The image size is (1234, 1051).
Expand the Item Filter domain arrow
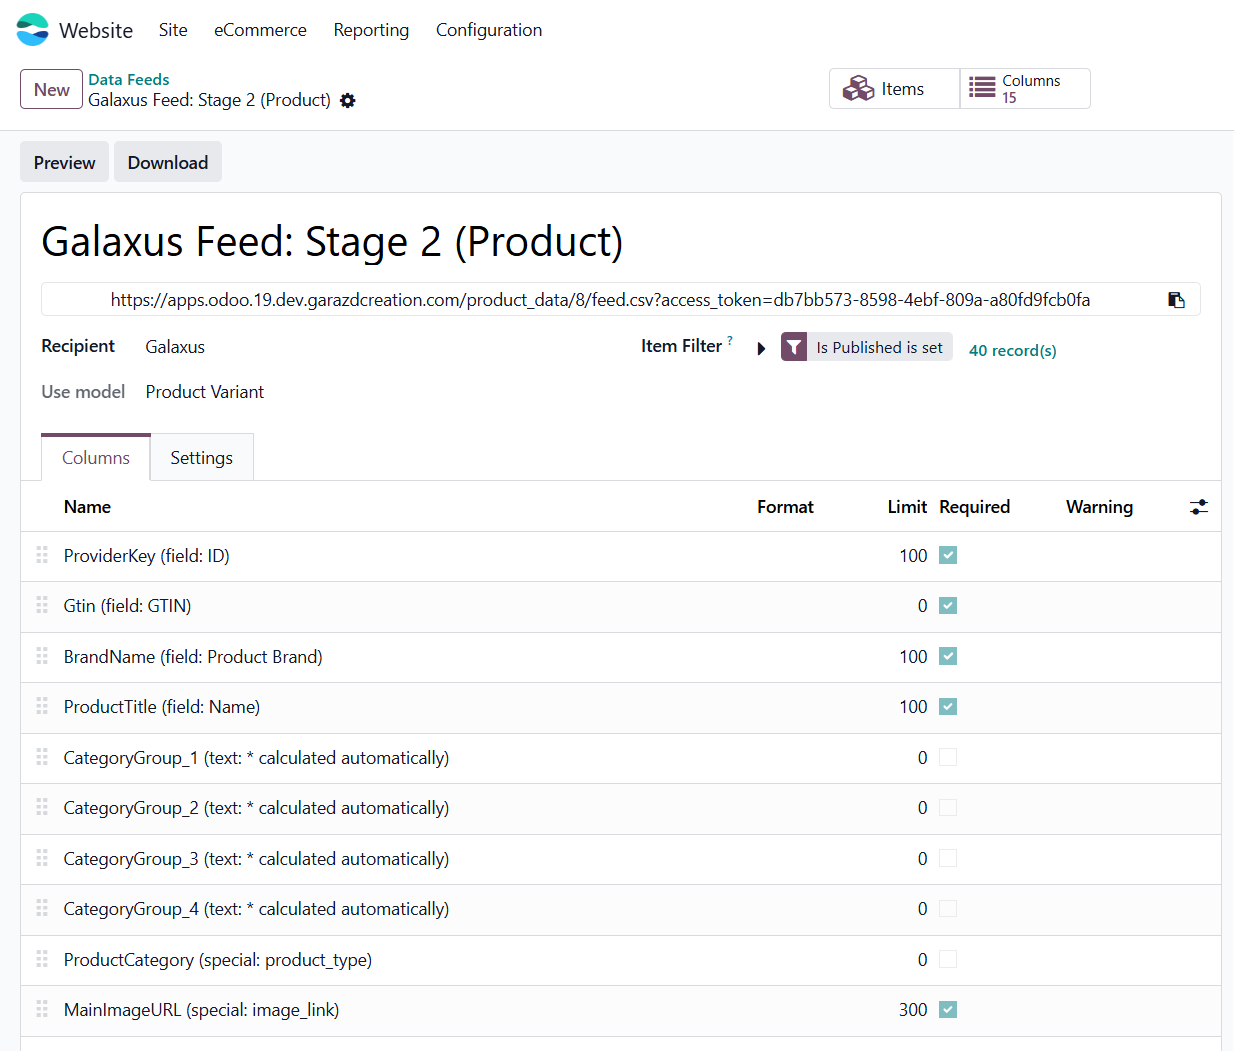tap(761, 349)
